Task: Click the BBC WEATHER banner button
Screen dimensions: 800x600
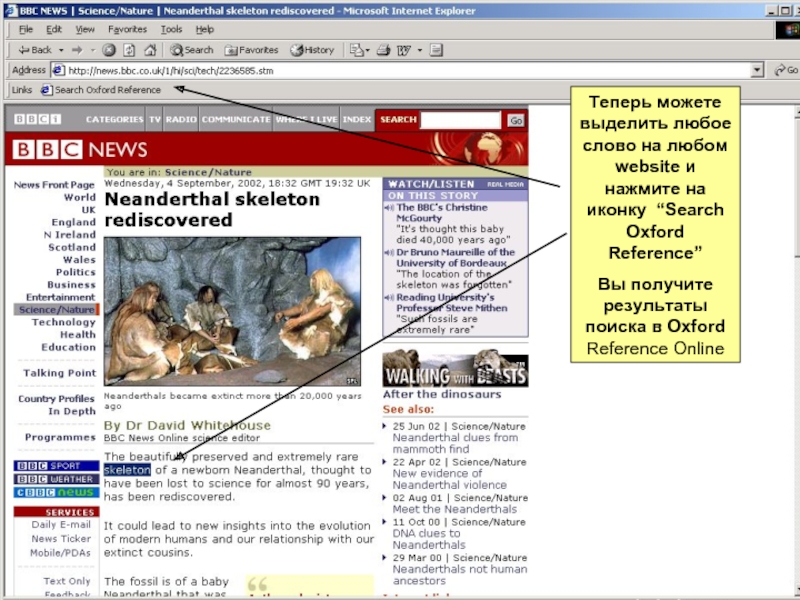Action: click(56, 479)
